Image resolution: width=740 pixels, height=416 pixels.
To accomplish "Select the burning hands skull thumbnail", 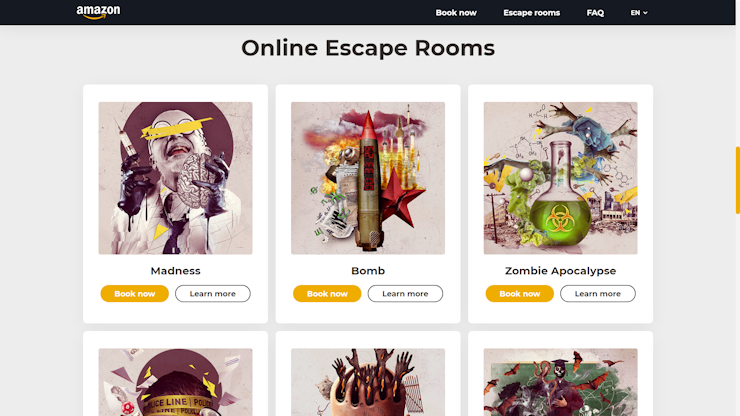I will 368,382.
